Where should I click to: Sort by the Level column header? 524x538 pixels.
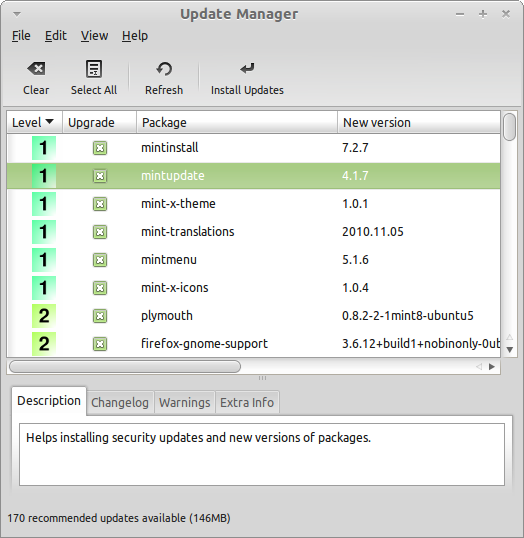(34, 122)
